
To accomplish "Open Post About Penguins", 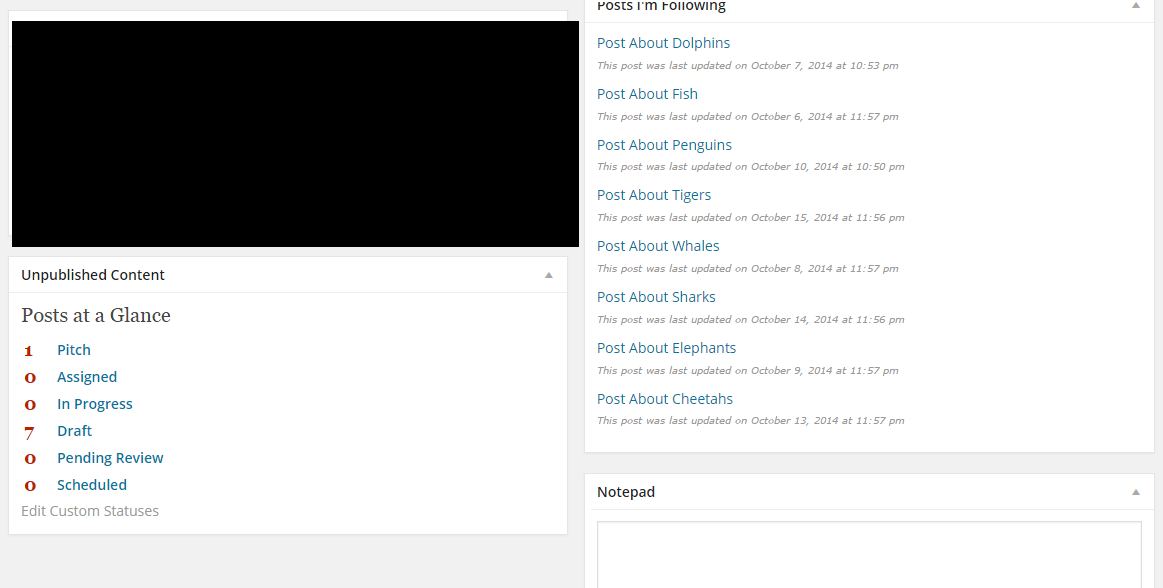I will [664, 145].
